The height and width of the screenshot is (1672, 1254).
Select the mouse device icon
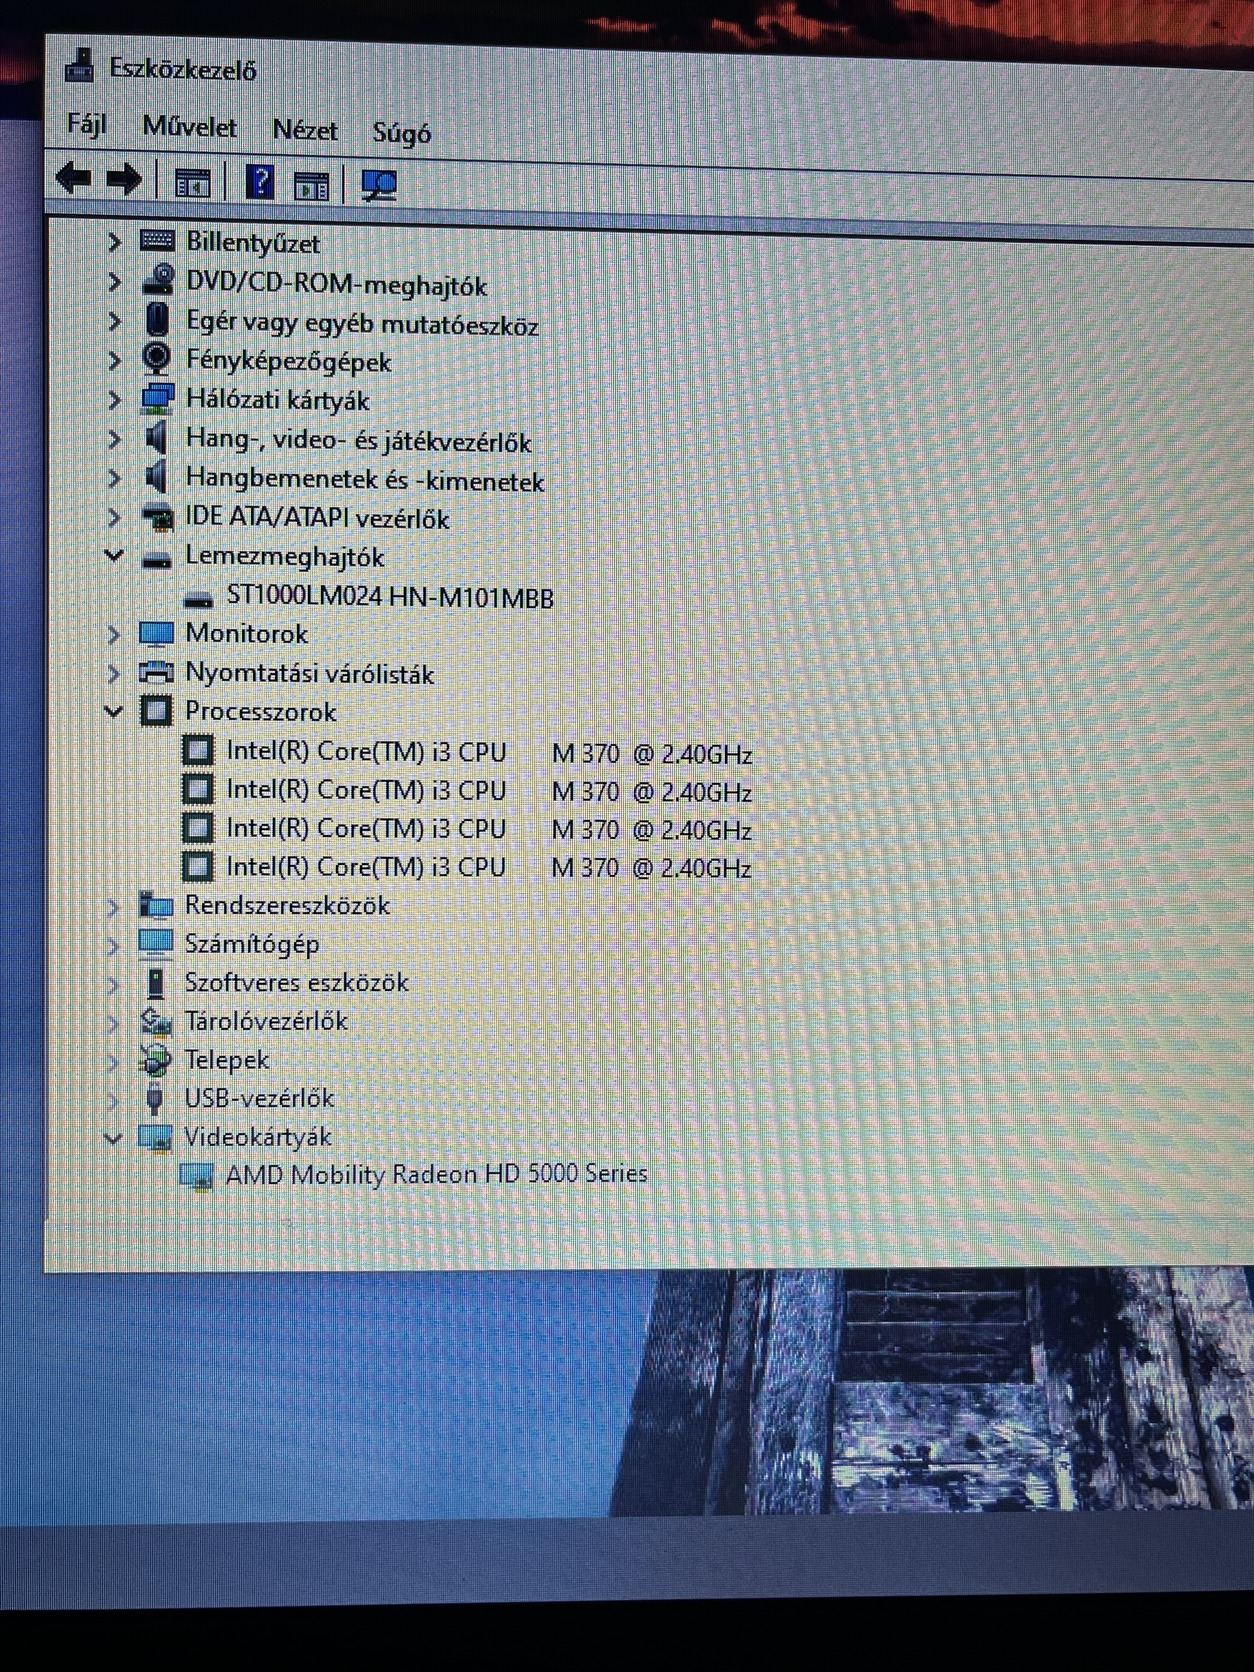157,320
